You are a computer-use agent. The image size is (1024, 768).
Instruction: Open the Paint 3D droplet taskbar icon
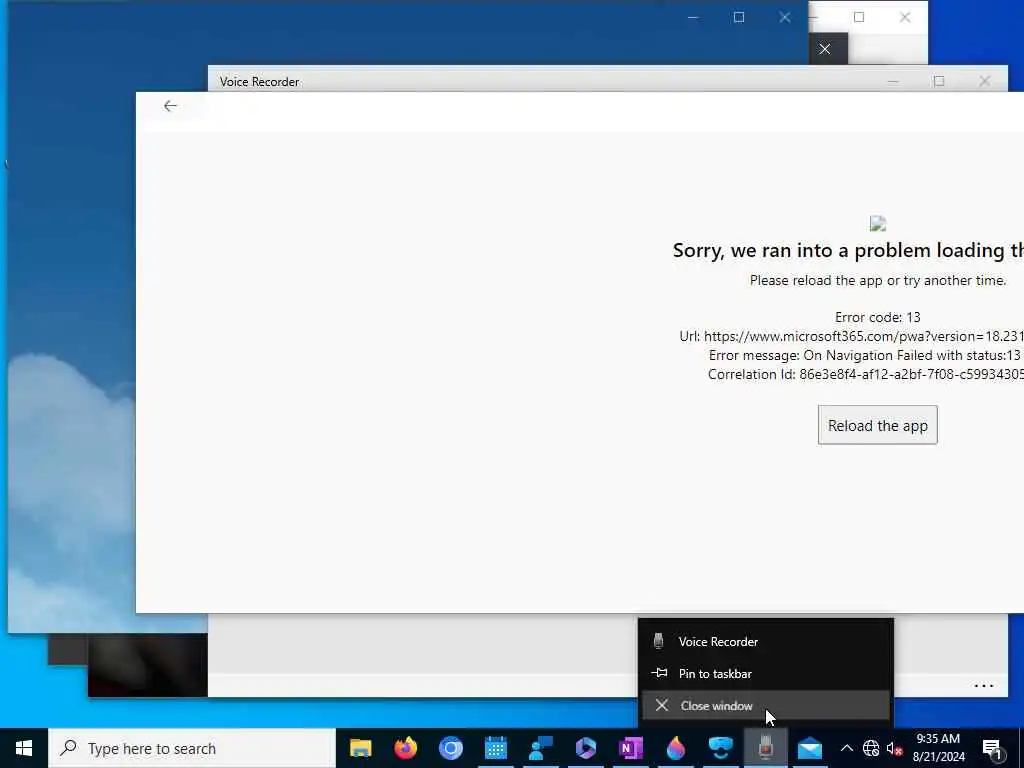click(676, 748)
